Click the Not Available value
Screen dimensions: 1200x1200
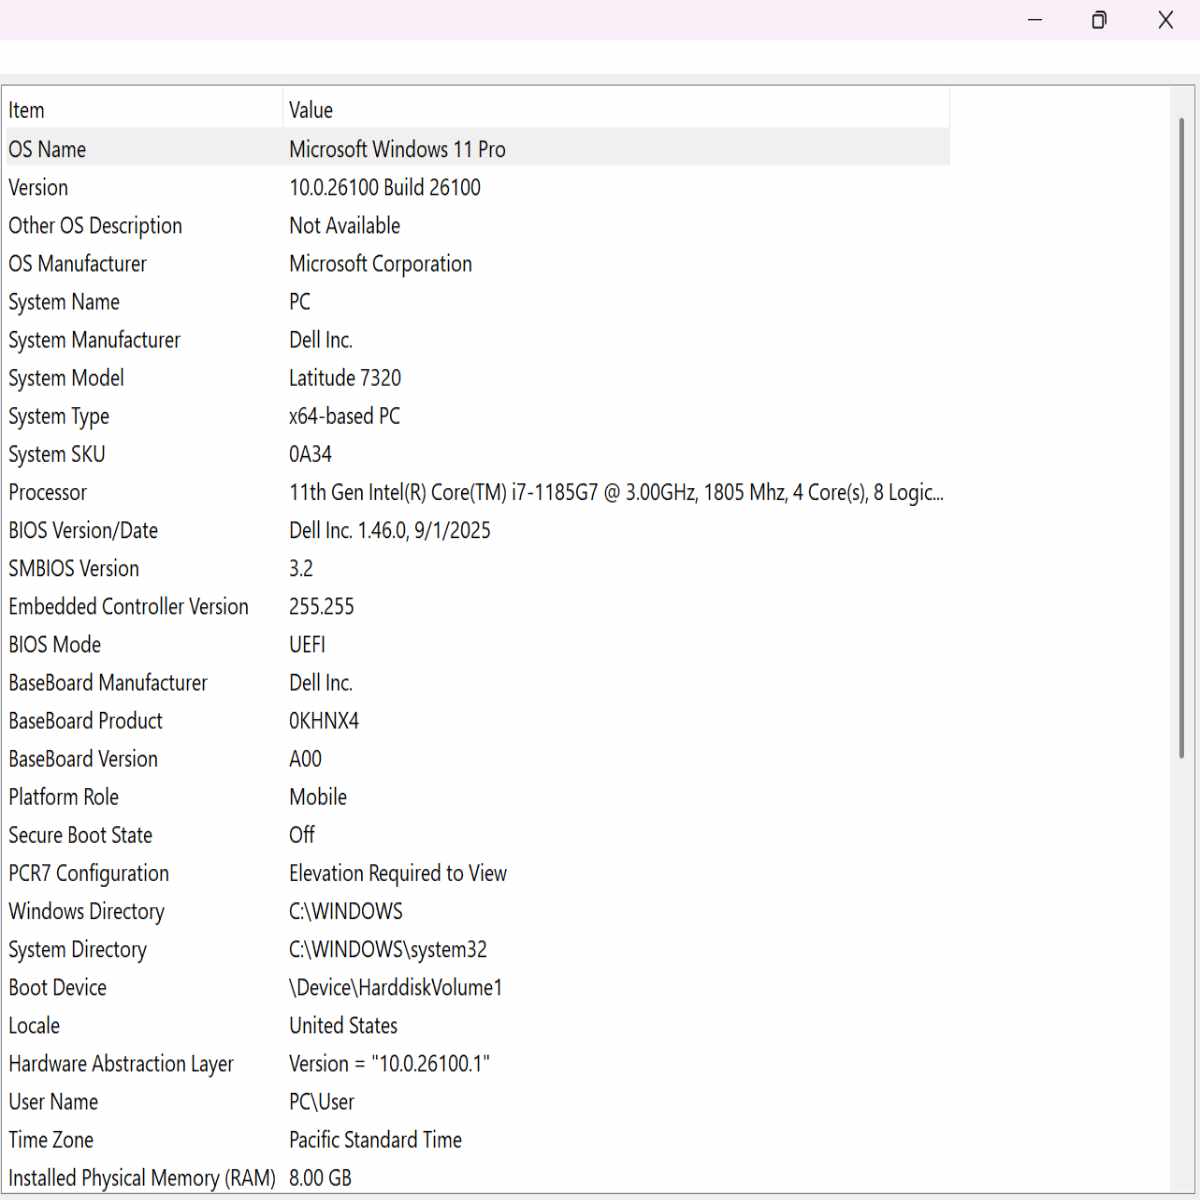tap(345, 226)
